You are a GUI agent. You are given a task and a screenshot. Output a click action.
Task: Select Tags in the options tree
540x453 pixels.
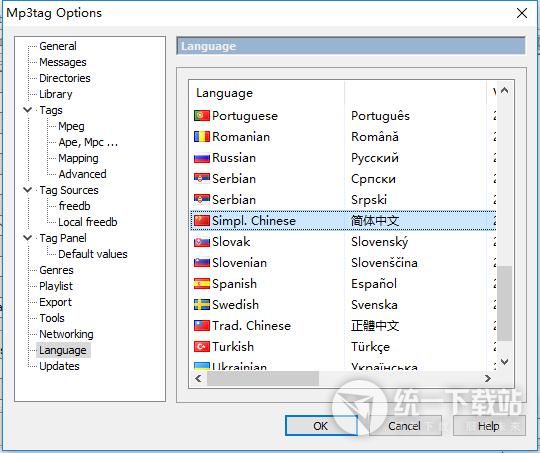tap(51, 110)
